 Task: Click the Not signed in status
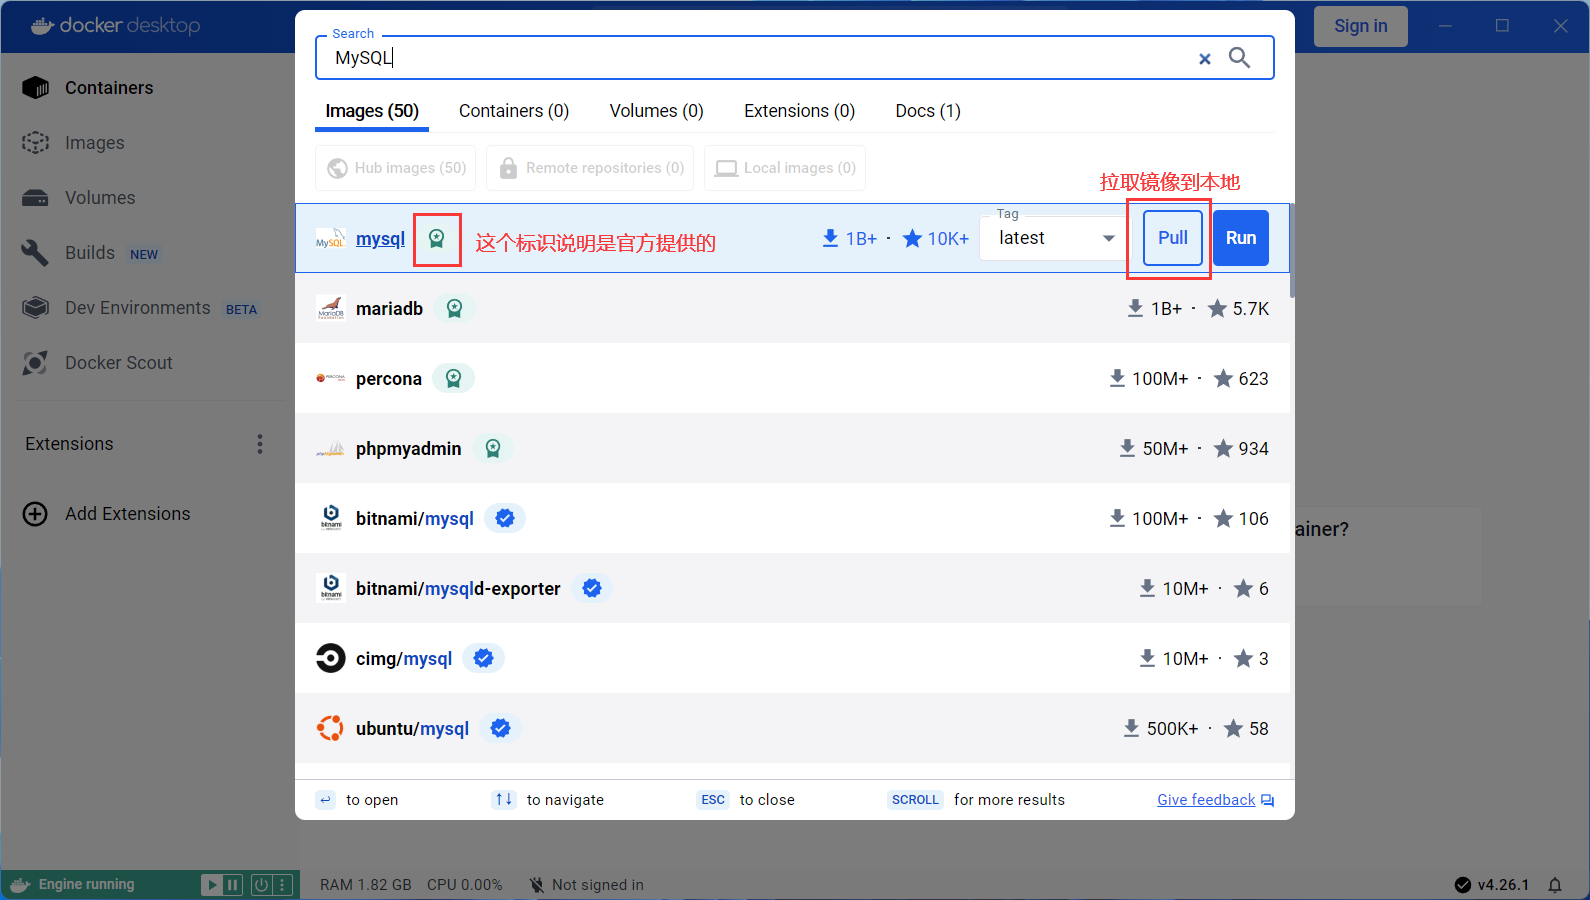click(x=587, y=885)
